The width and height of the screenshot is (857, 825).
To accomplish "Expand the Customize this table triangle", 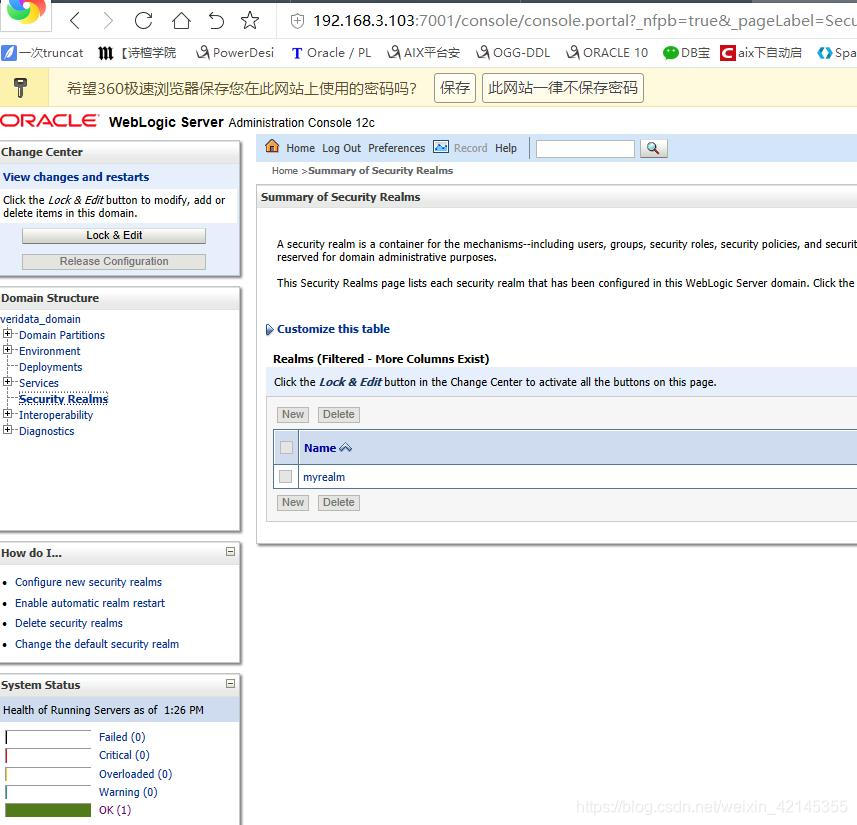I will point(269,330).
